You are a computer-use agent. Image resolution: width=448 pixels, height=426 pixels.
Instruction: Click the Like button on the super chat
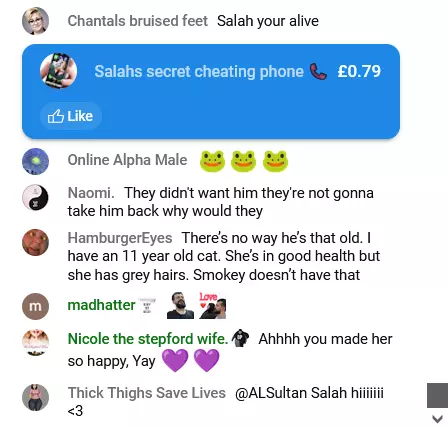coord(71,116)
